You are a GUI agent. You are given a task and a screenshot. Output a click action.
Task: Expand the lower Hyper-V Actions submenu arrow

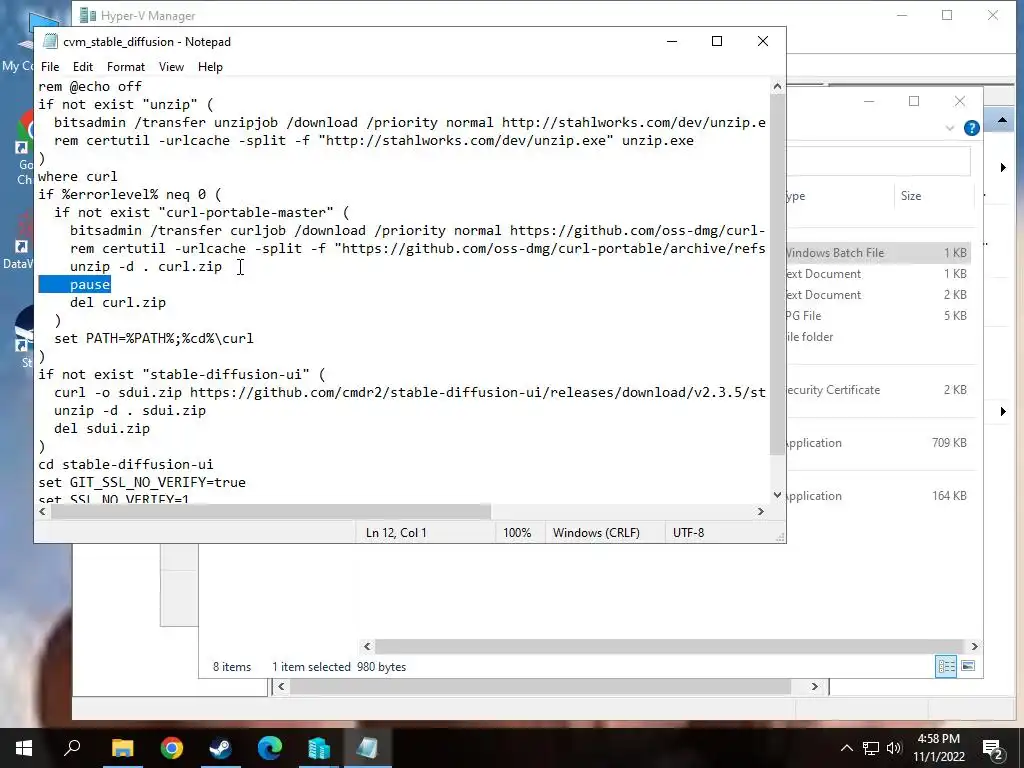1003,411
